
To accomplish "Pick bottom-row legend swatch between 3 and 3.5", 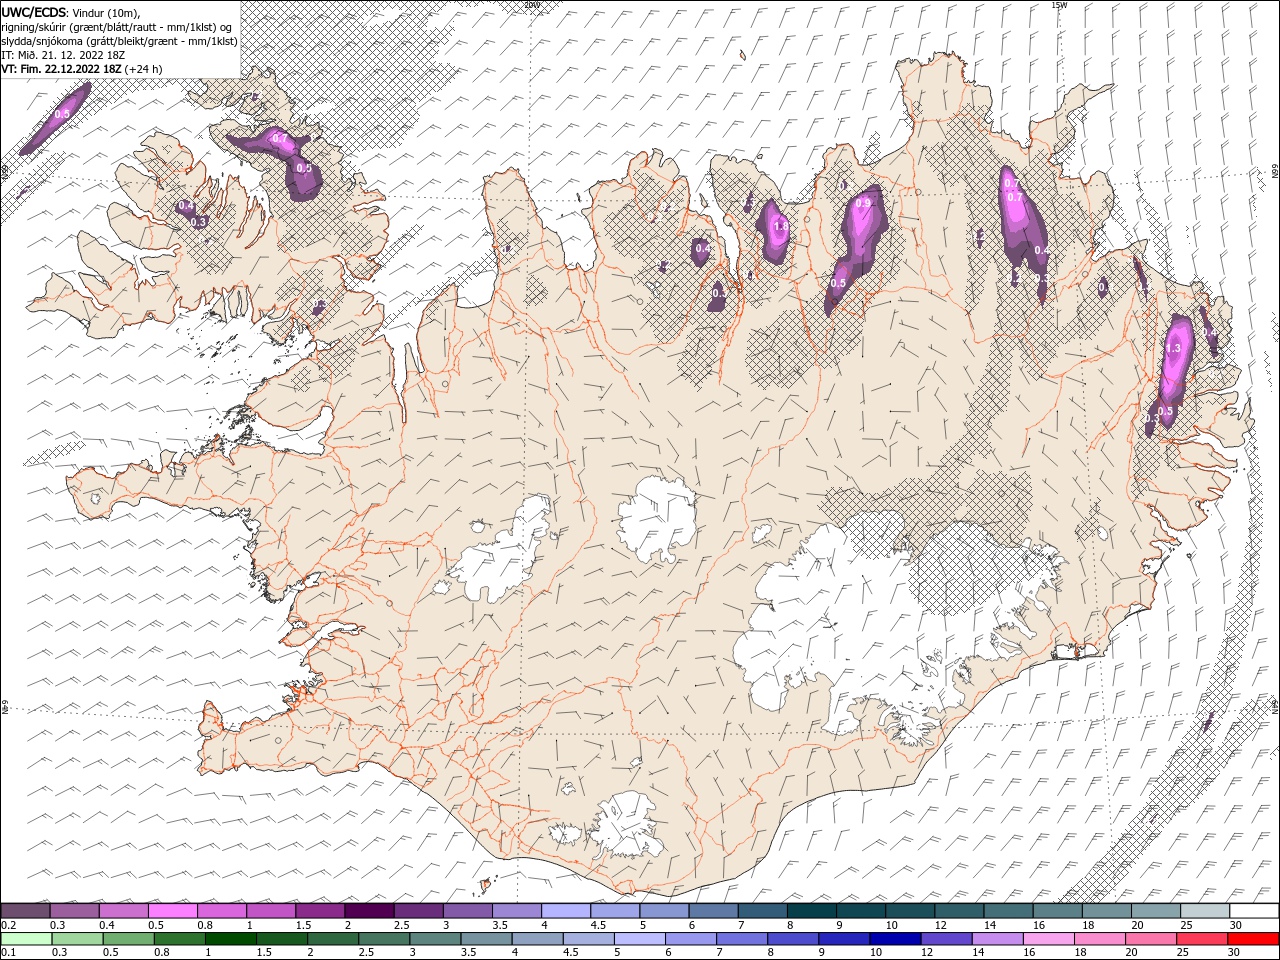I will click(x=435, y=939).
